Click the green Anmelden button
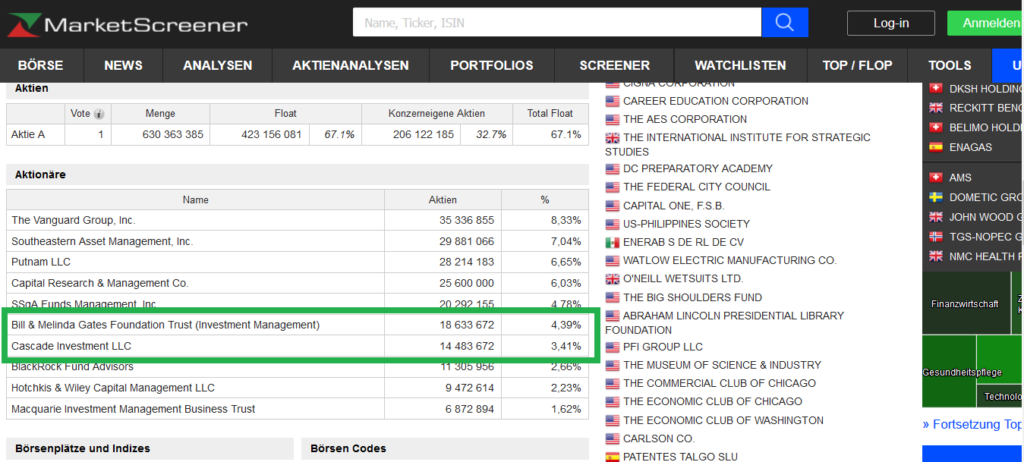 coord(985,23)
